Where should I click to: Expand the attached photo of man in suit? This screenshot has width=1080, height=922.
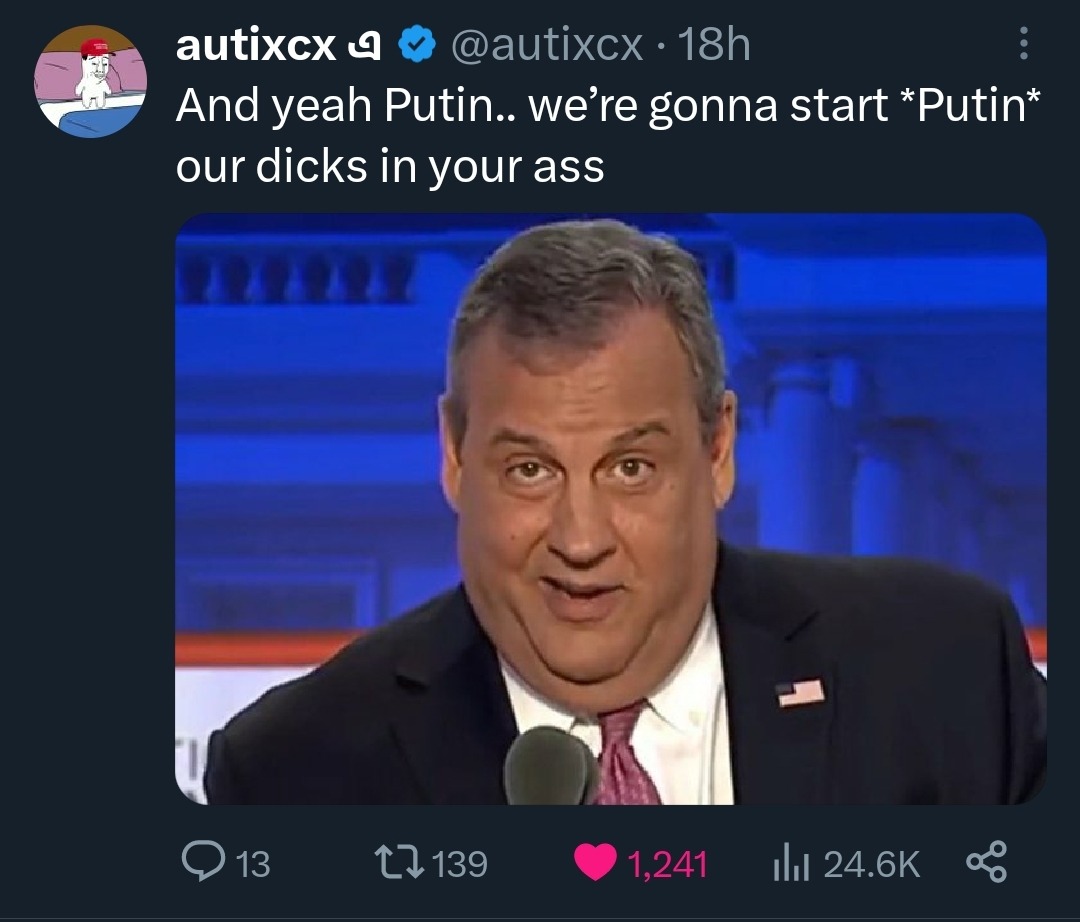coord(611,509)
